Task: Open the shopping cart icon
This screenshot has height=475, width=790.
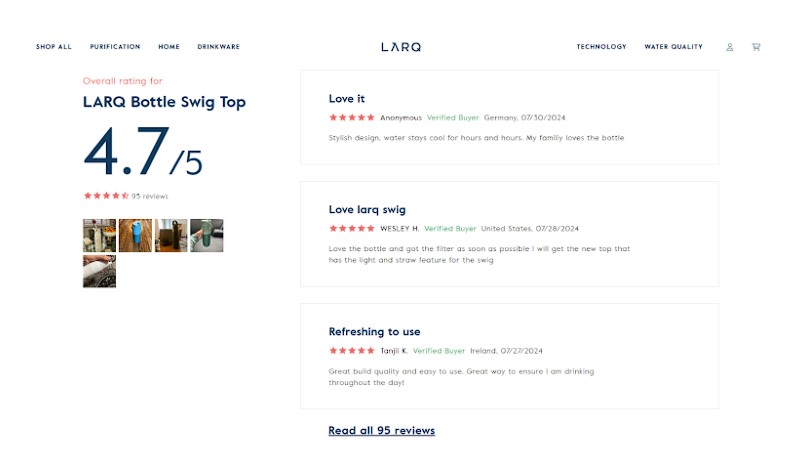Action: 756,47
